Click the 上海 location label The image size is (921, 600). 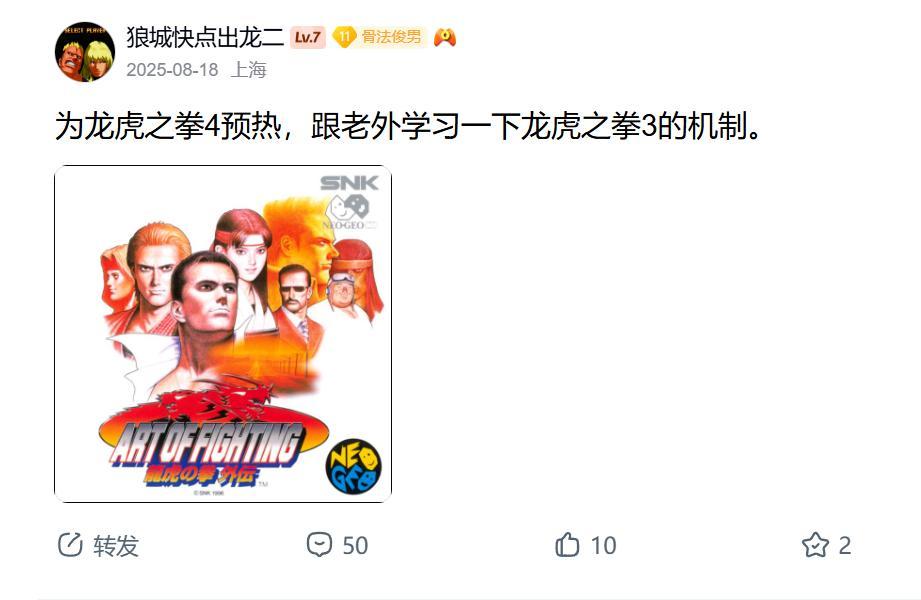[x=248, y=69]
